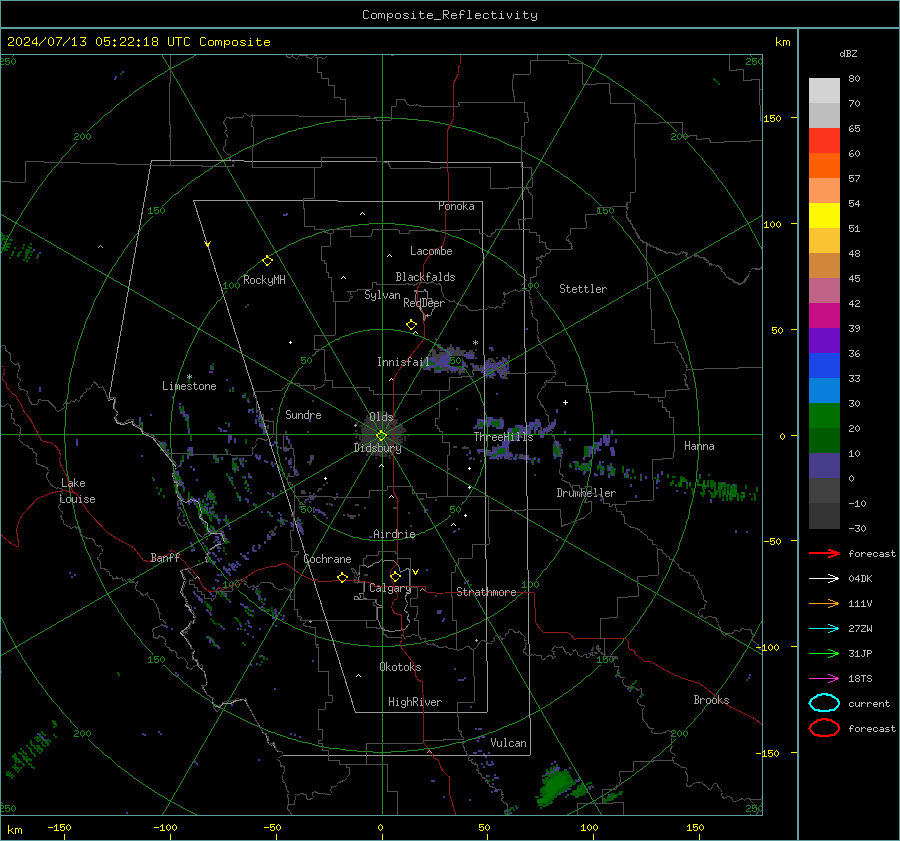Click the Airdrie label
The image size is (900, 841).
tap(394, 534)
